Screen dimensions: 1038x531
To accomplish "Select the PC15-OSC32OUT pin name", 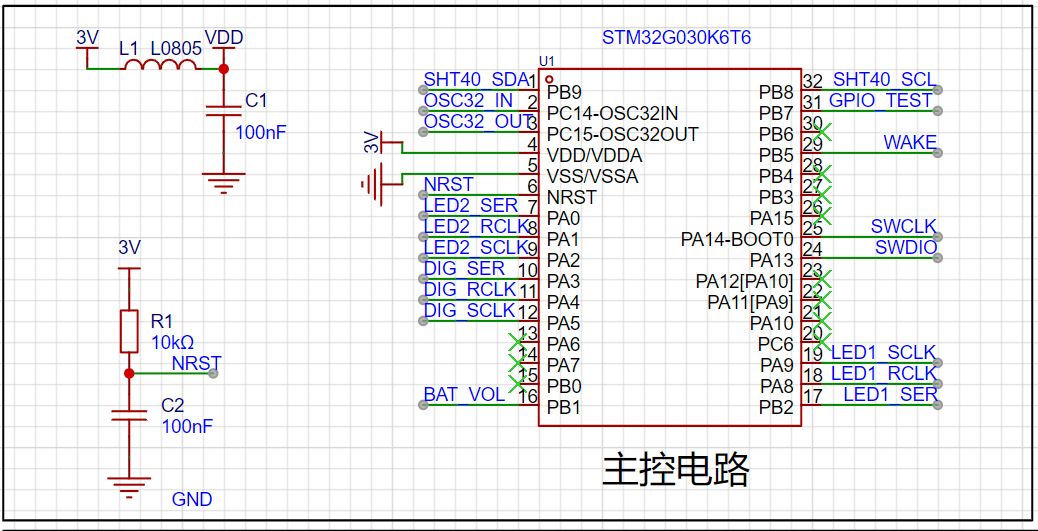I will (622, 134).
